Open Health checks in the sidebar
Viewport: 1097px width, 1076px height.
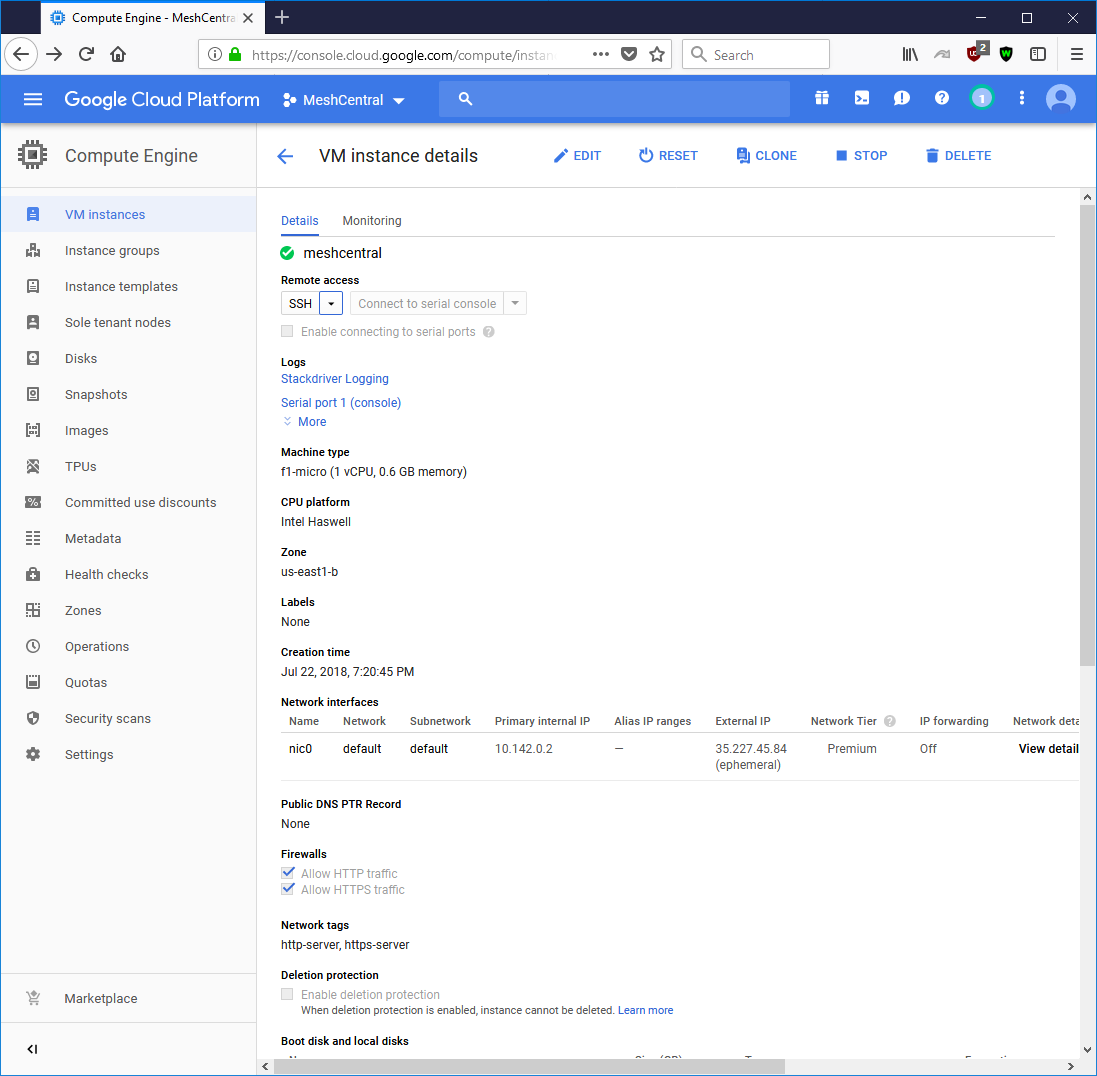point(129,574)
